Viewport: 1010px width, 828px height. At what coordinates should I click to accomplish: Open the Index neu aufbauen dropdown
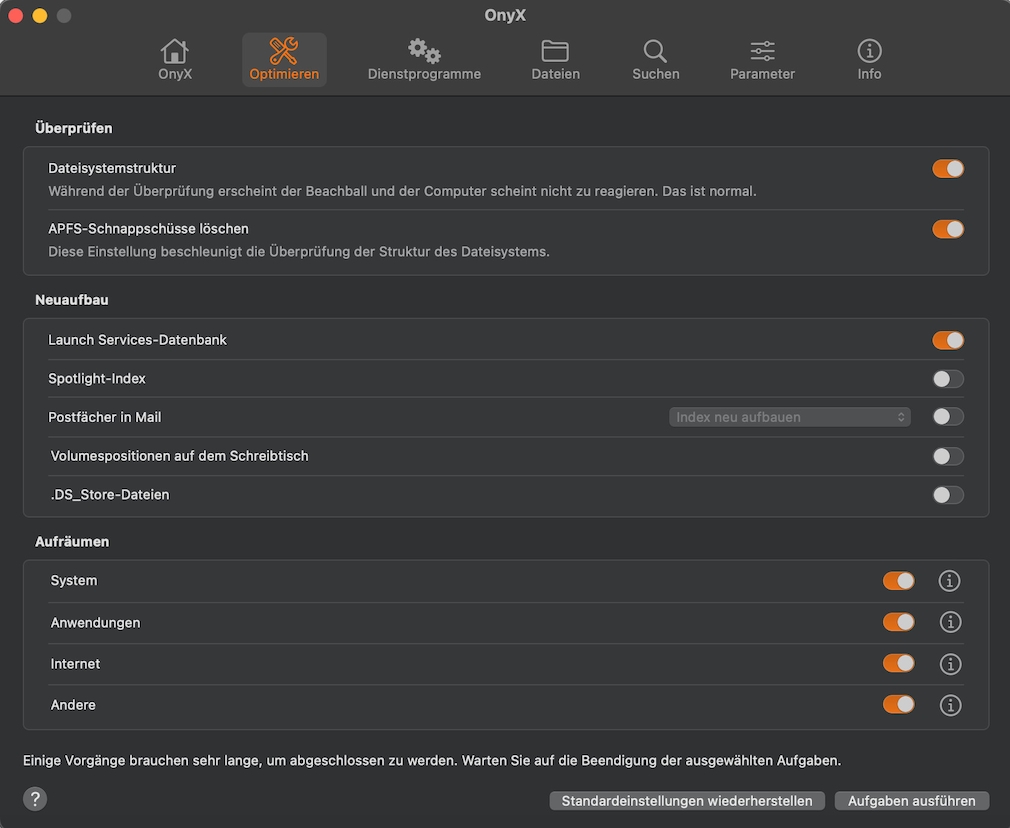tap(789, 416)
